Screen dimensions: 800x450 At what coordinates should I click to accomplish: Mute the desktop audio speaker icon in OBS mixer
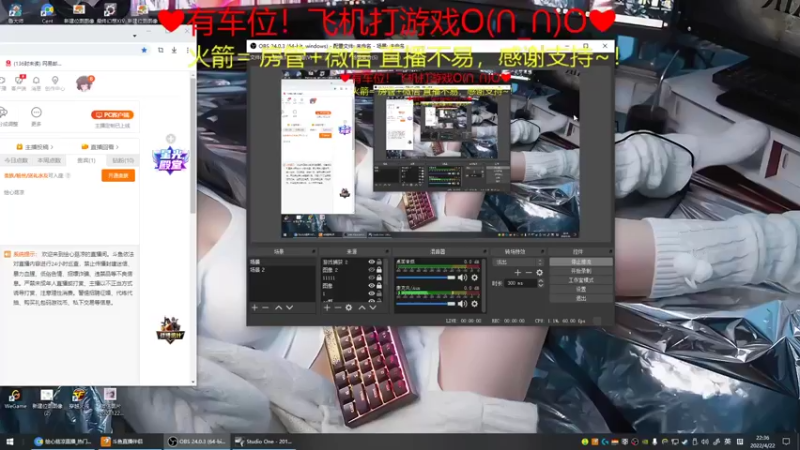462,278
